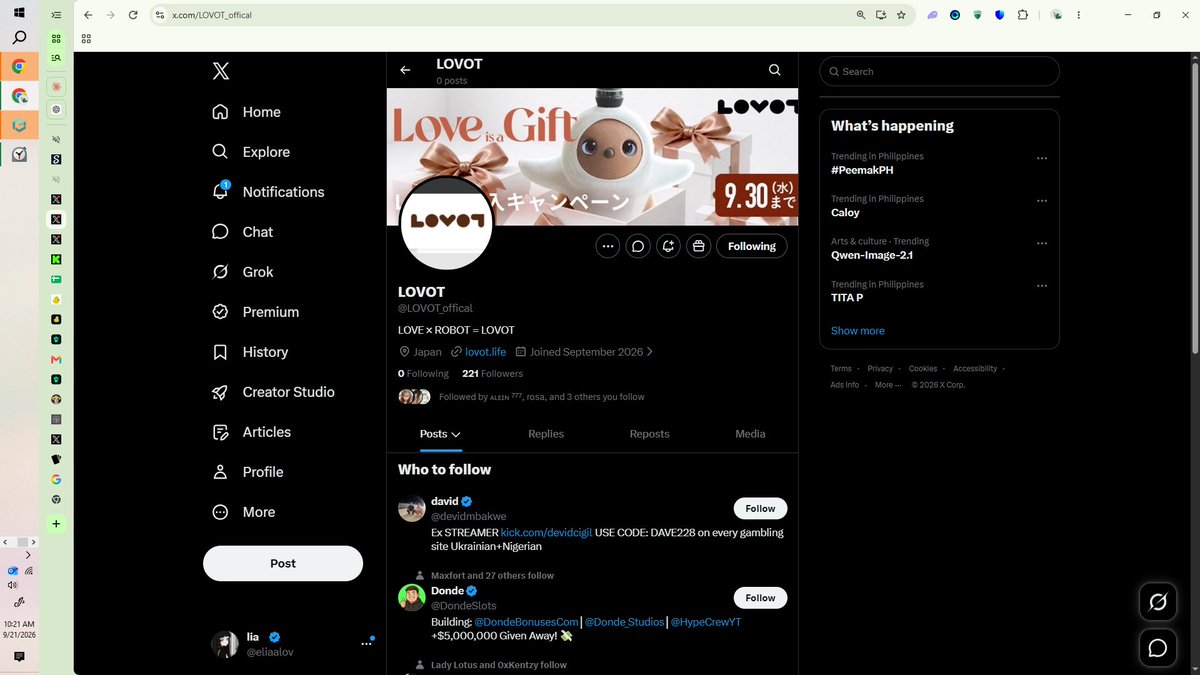
Task: Open more options for #PeemakPH trend
Action: tap(1042, 158)
